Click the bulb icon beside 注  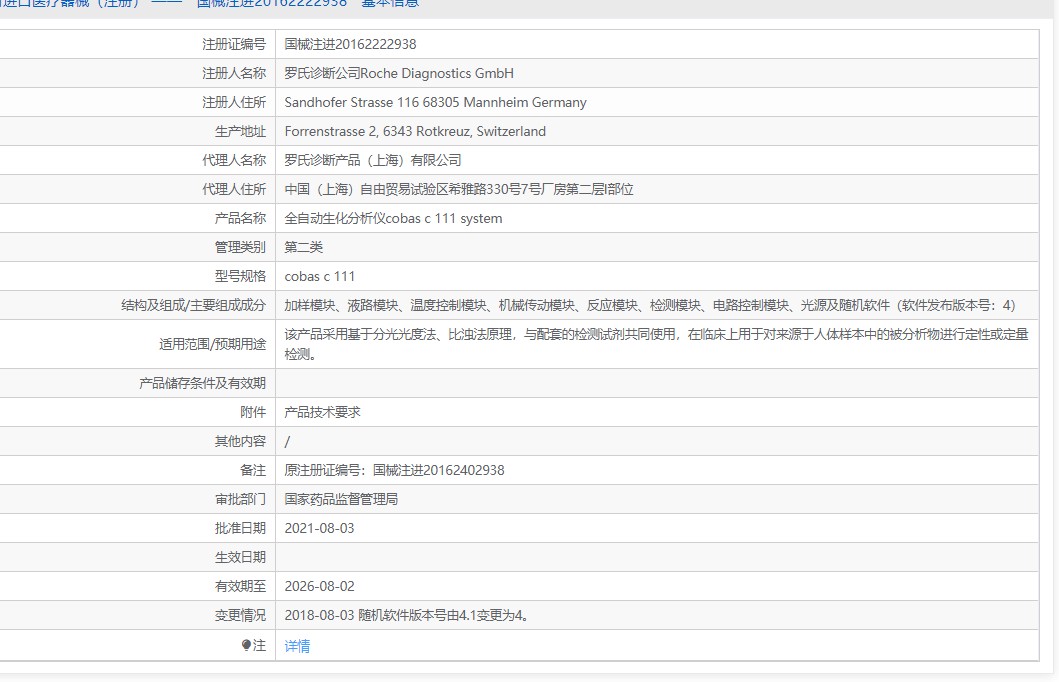coord(246,646)
